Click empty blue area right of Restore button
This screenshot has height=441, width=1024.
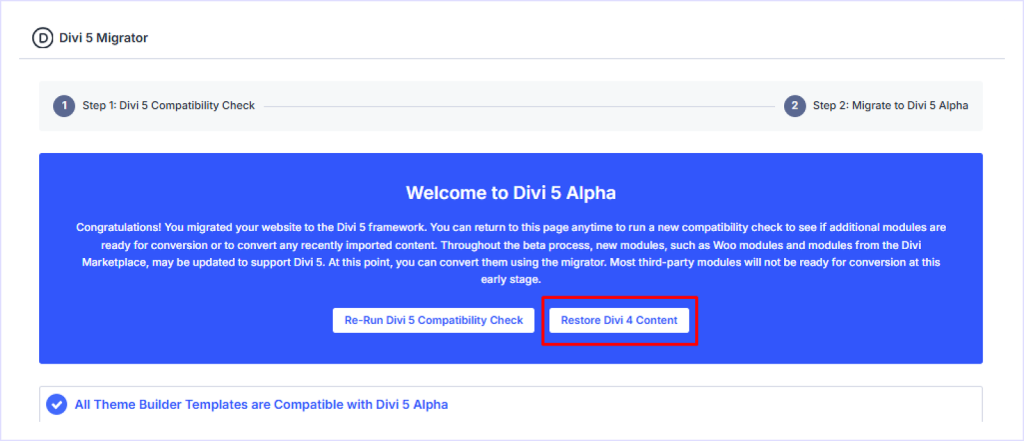point(830,320)
